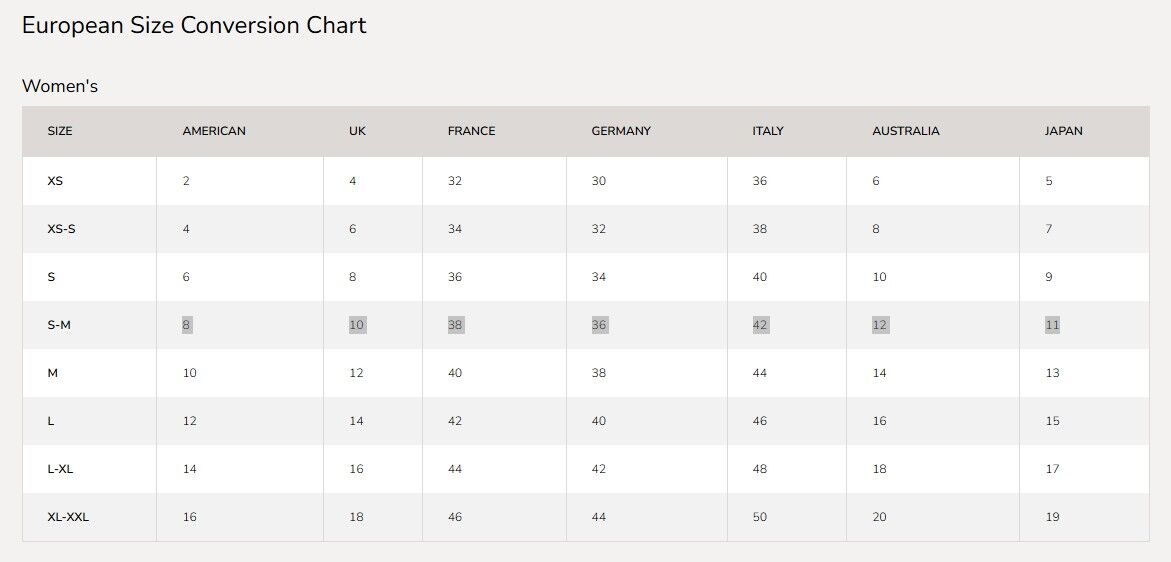This screenshot has width=1171, height=562.
Task: Click the European Size Conversion Chart title
Action: point(194,25)
